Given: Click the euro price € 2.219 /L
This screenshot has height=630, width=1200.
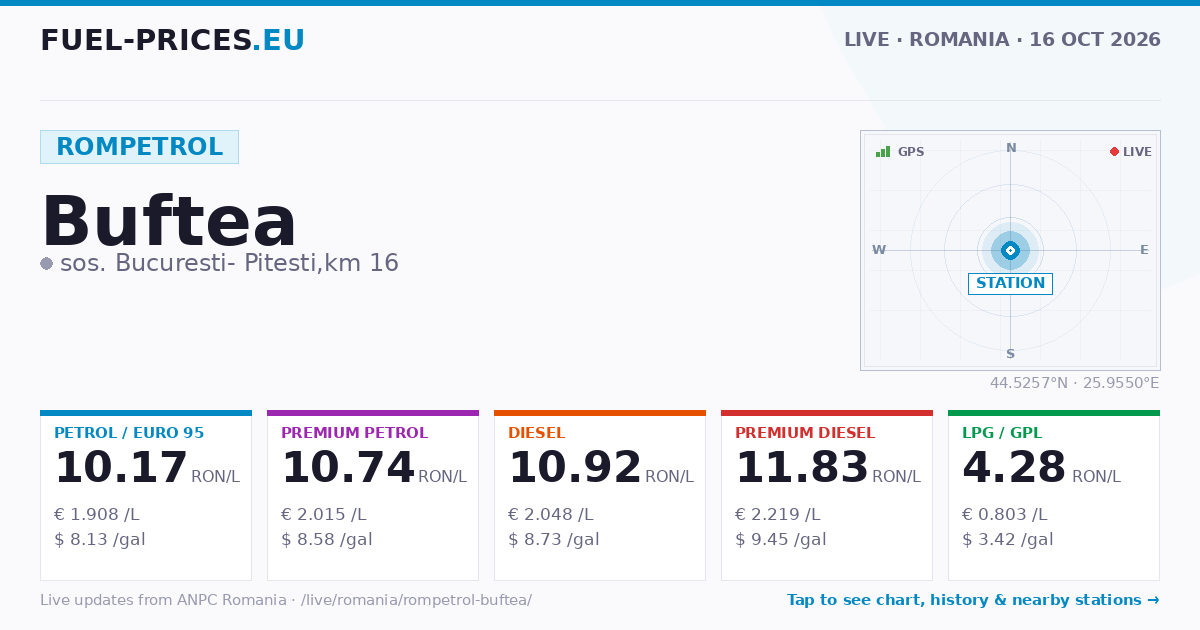Looking at the screenshot, I should [x=777, y=515].
